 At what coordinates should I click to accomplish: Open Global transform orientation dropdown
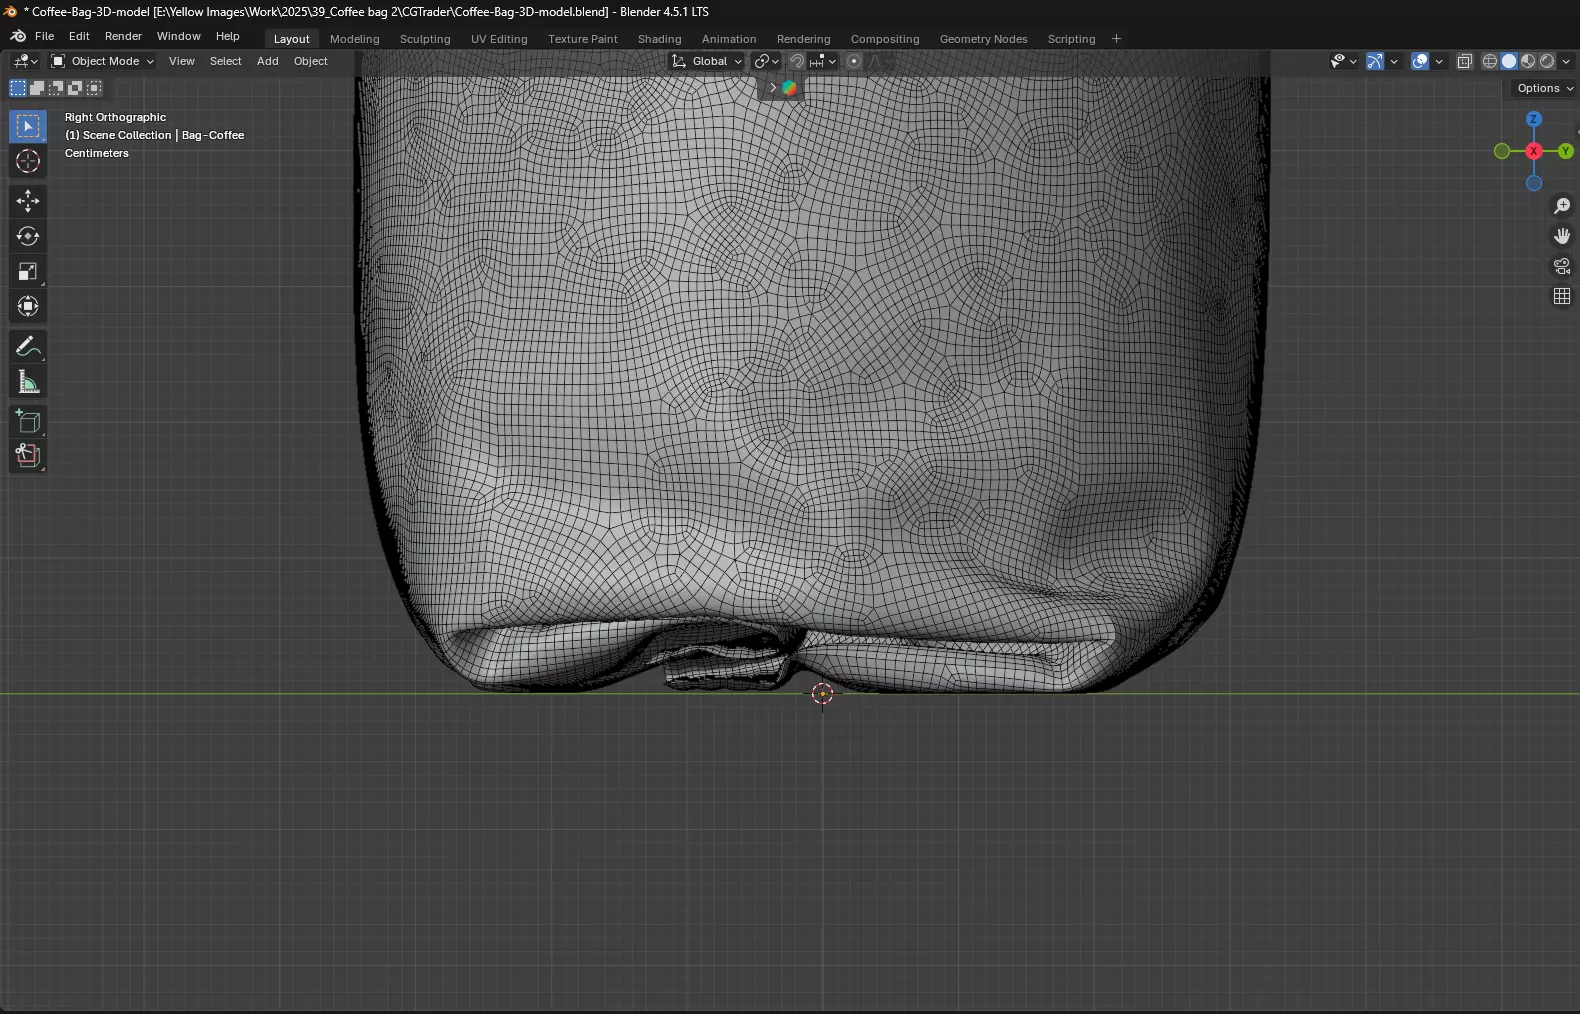click(x=707, y=61)
